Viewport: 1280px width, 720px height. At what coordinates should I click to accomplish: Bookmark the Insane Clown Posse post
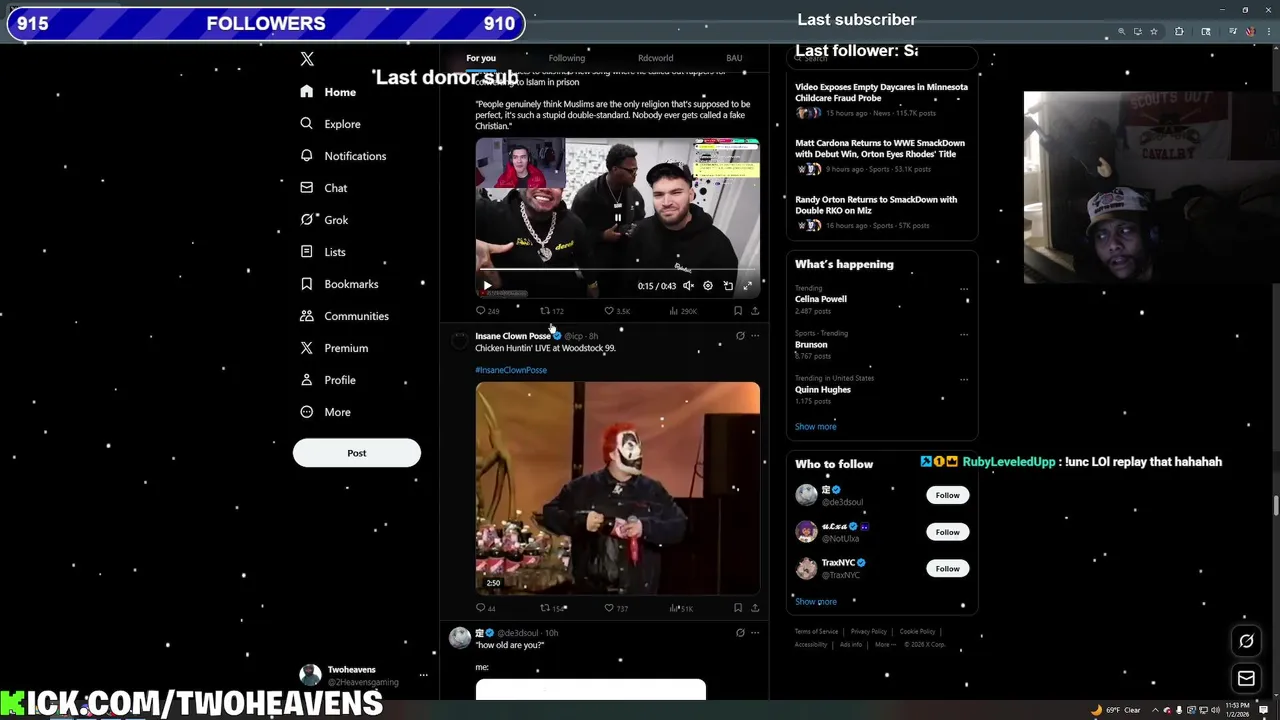point(738,608)
